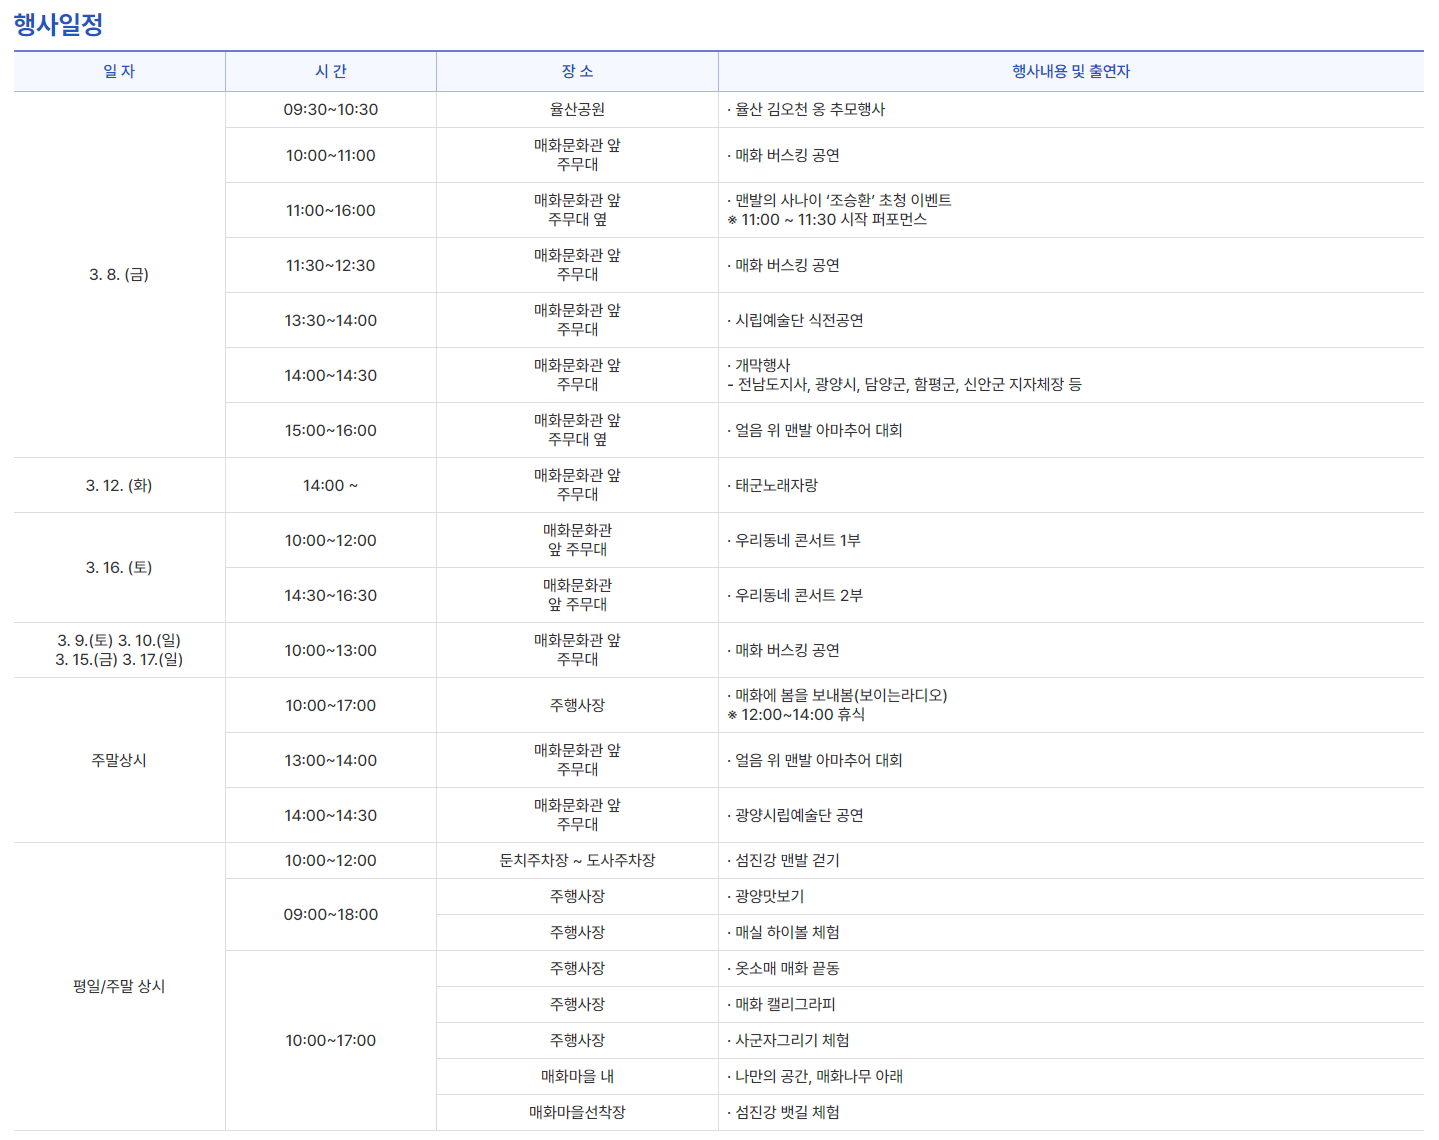Click the 3. 8. (금) date cell

[119, 274]
